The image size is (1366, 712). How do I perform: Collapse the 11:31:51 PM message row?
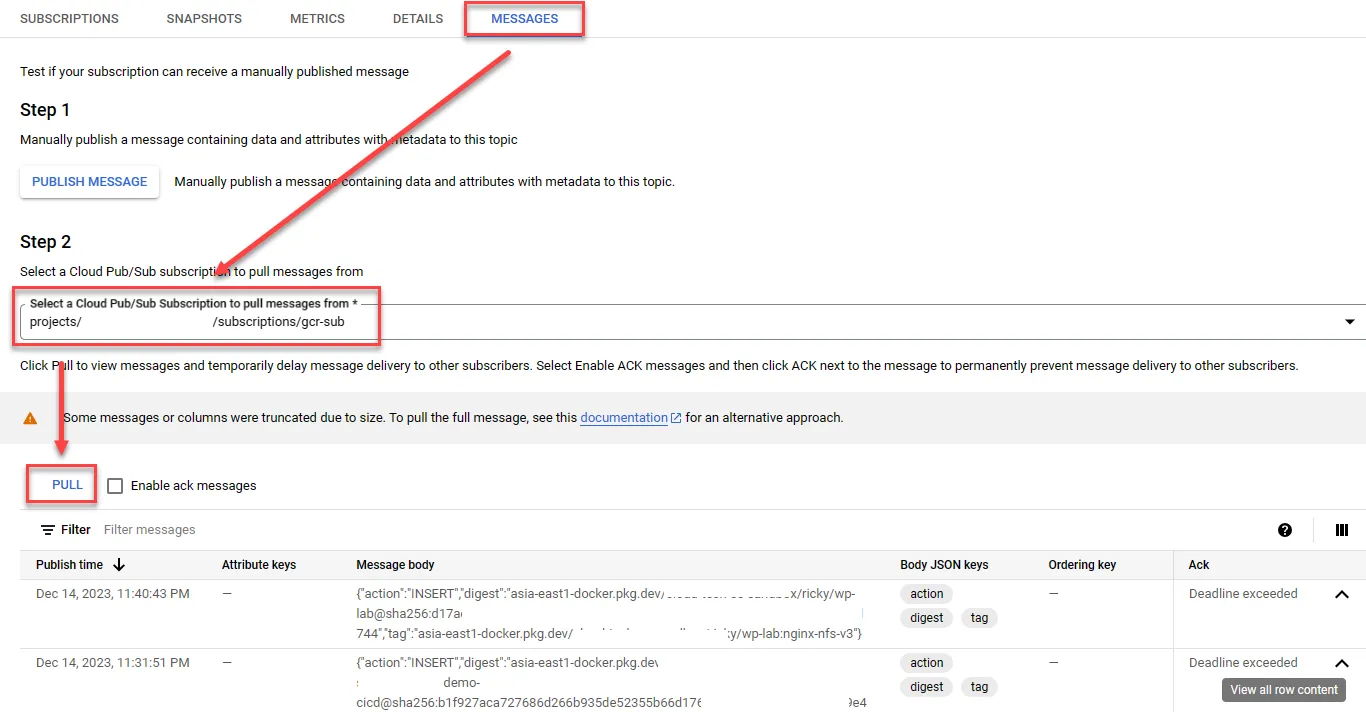(1342, 663)
